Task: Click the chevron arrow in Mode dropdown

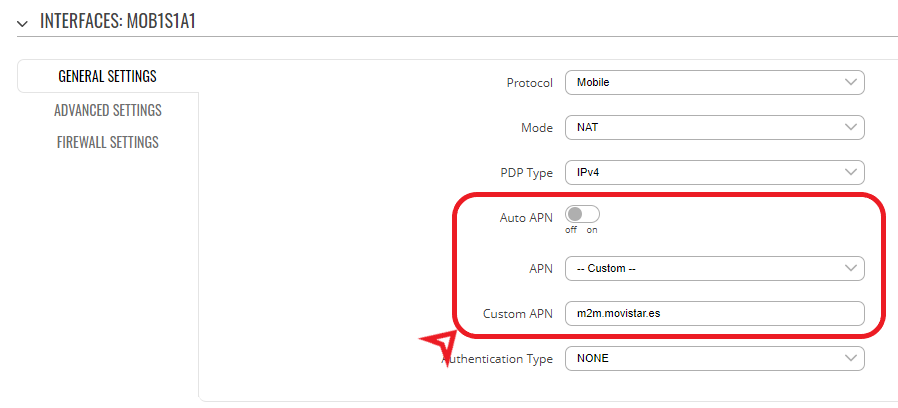Action: click(850, 128)
